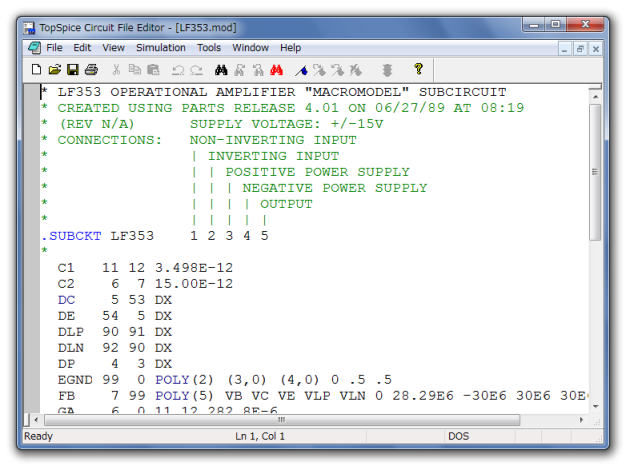Click the yellow question mark Help icon

pyautogui.click(x=418, y=69)
